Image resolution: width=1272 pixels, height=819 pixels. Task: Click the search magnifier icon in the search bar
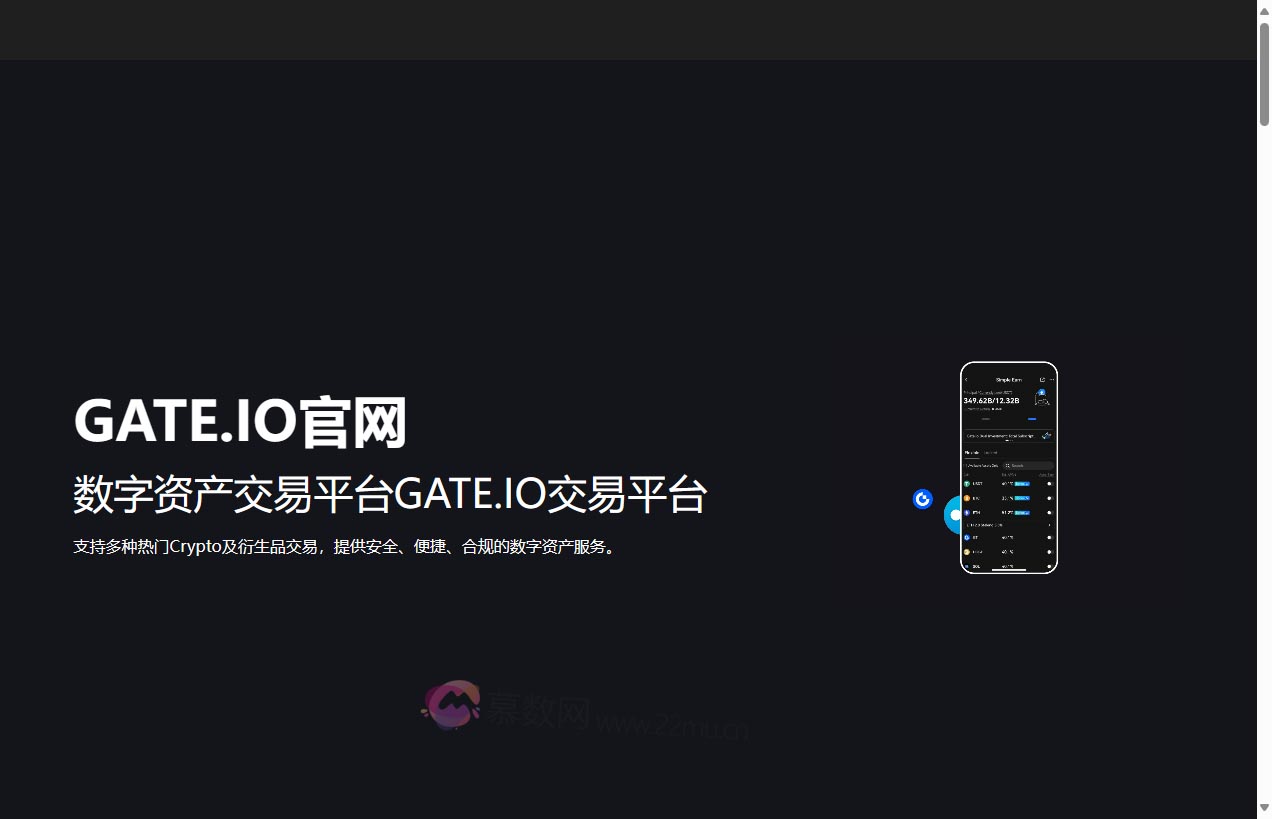(1007, 466)
